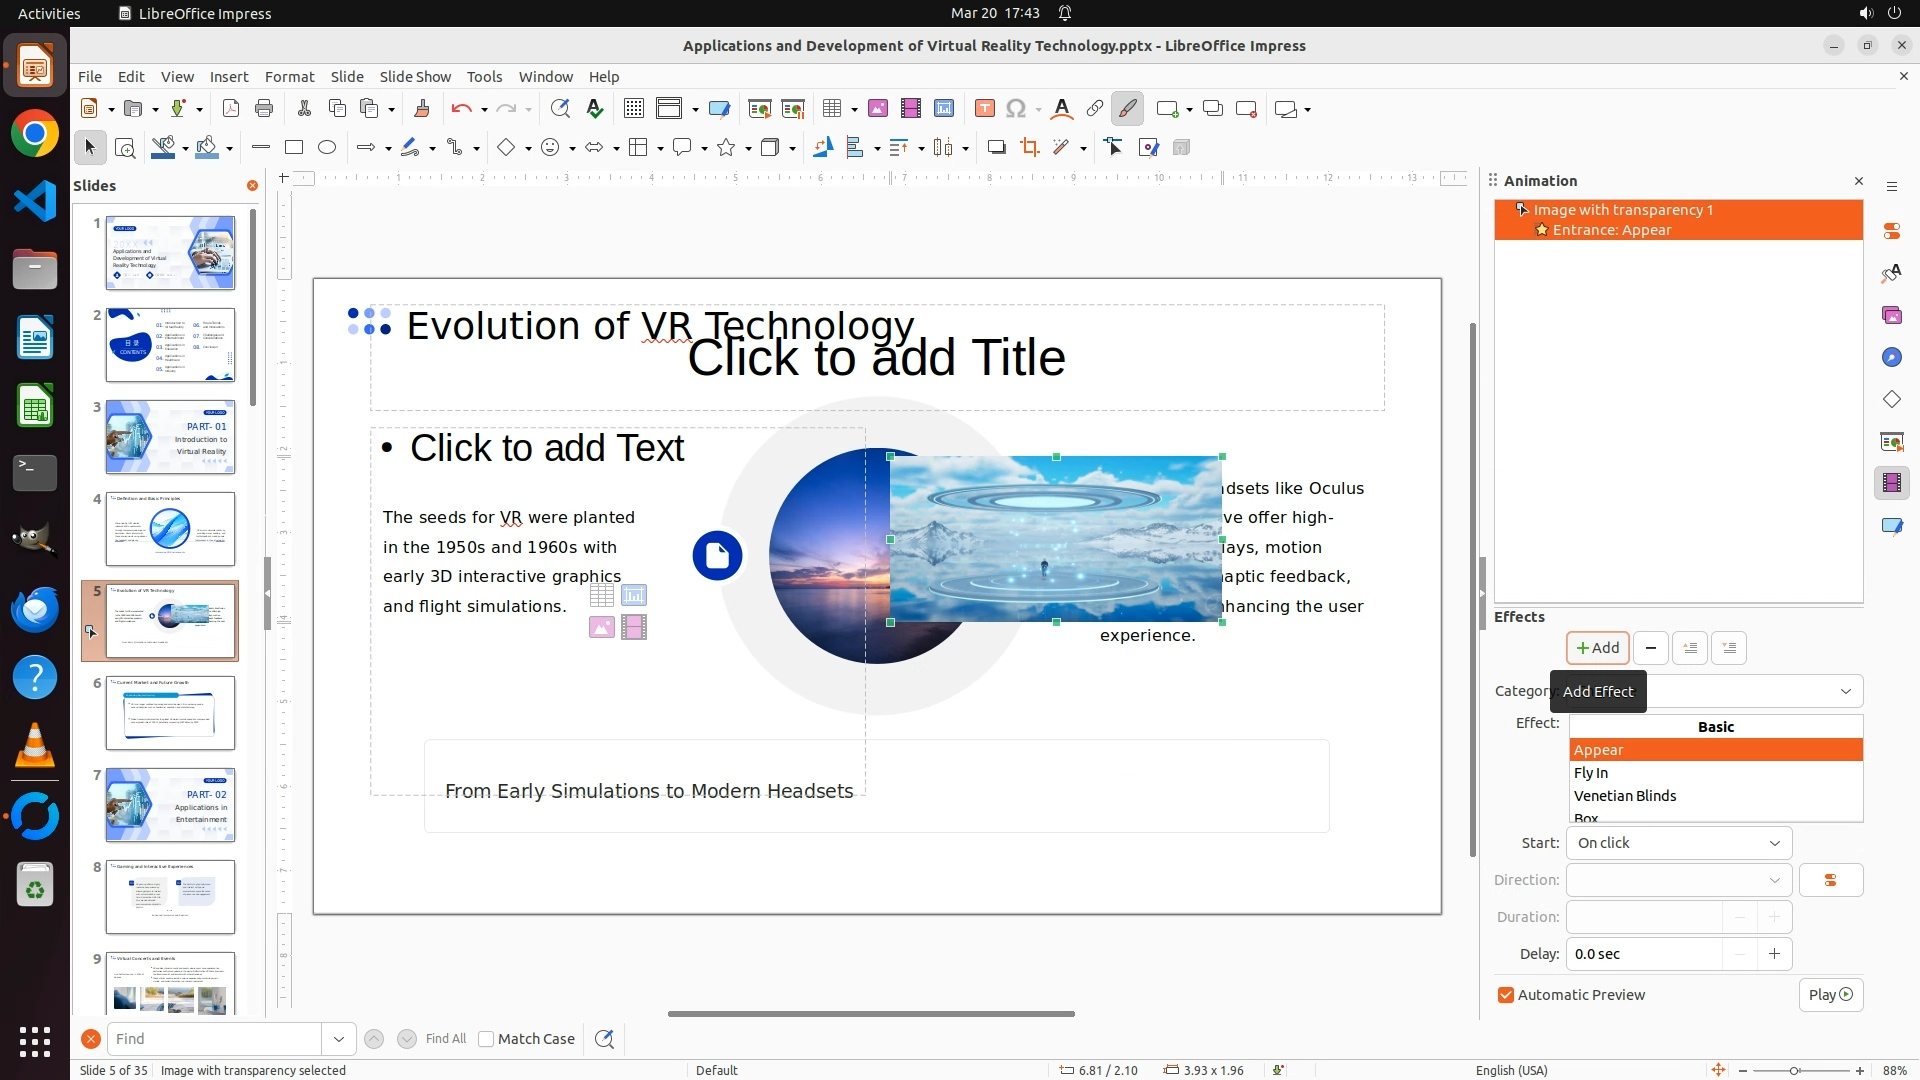This screenshot has height=1080, width=1920.
Task: Select the Ellipse drawing tool
Action: (327, 148)
